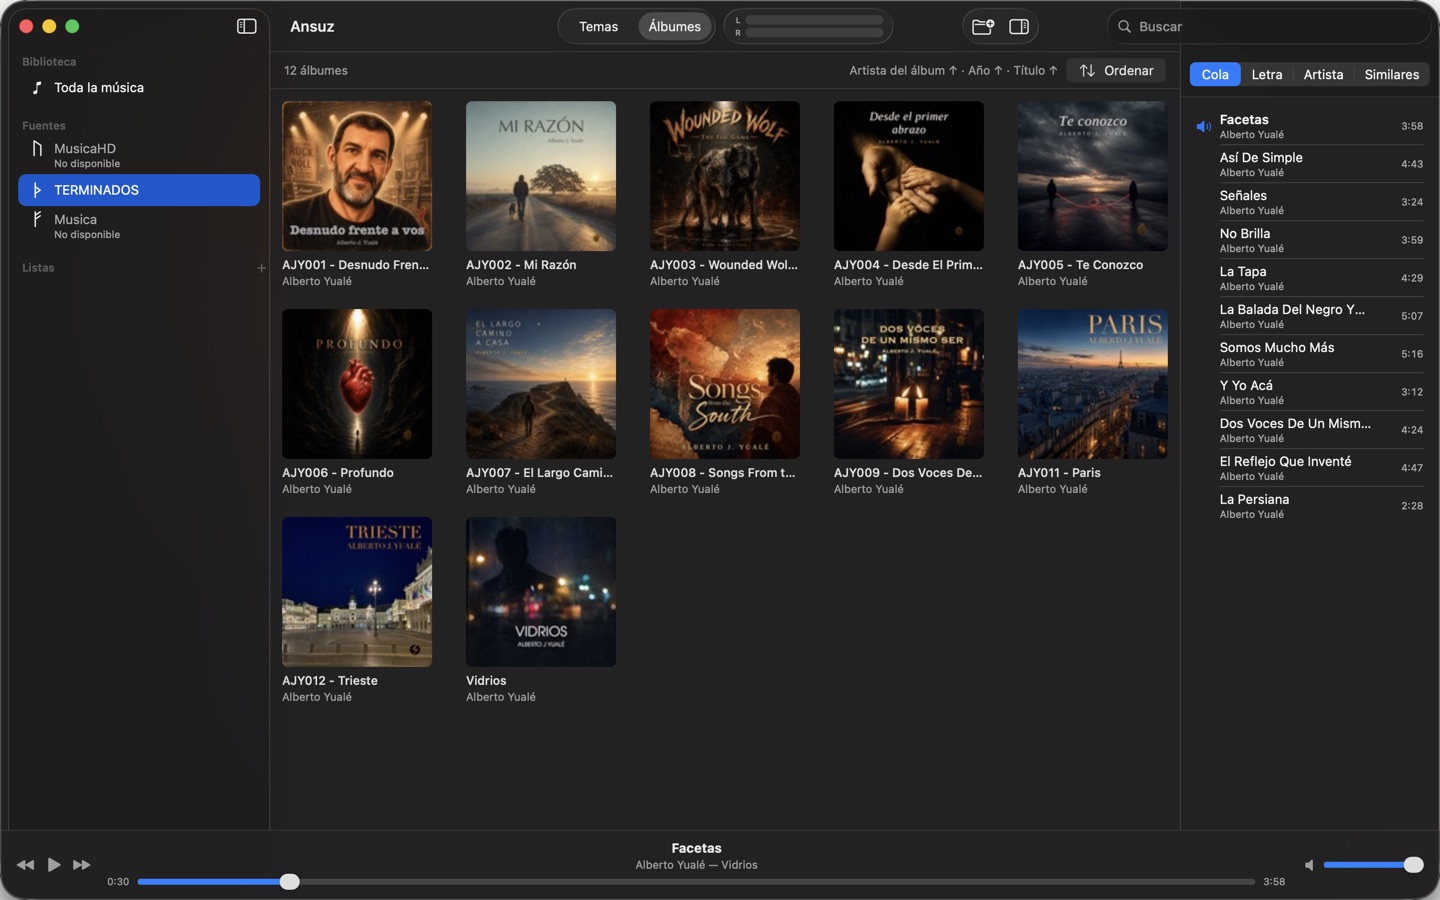Open the Trieste album cover
The width and height of the screenshot is (1440, 900).
(357, 592)
